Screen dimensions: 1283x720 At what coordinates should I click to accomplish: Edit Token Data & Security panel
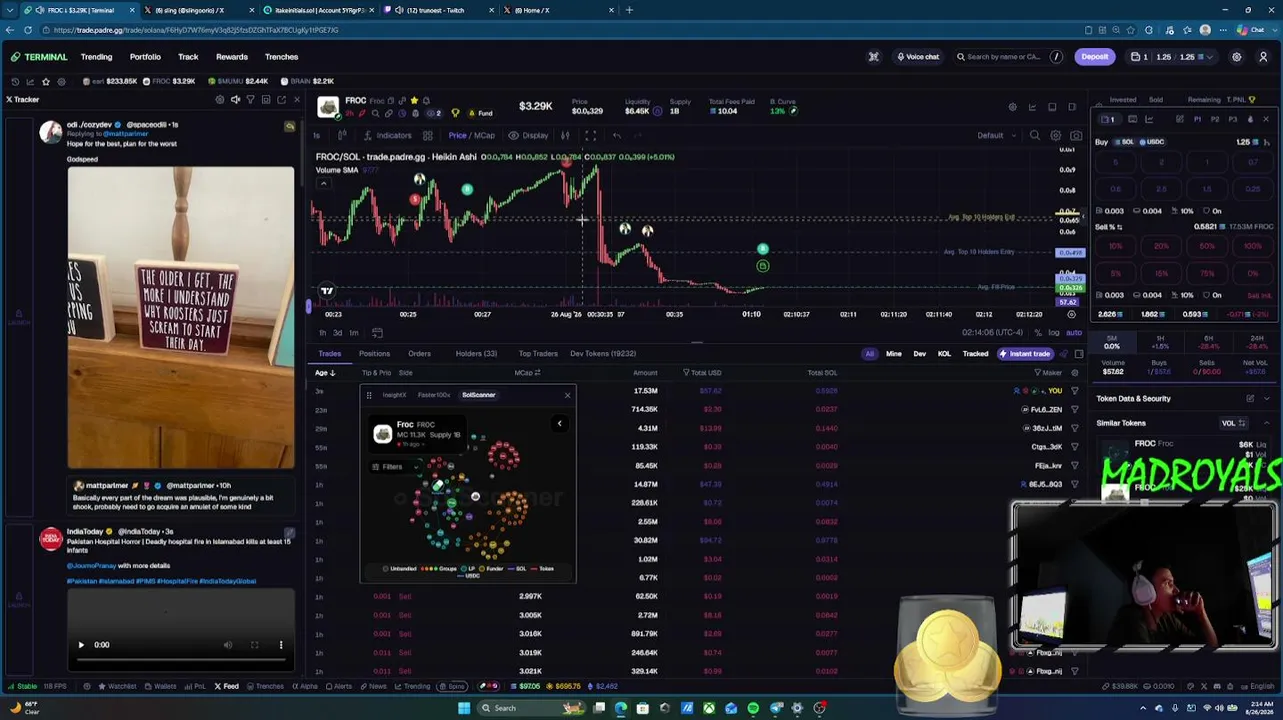[x=1250, y=399]
